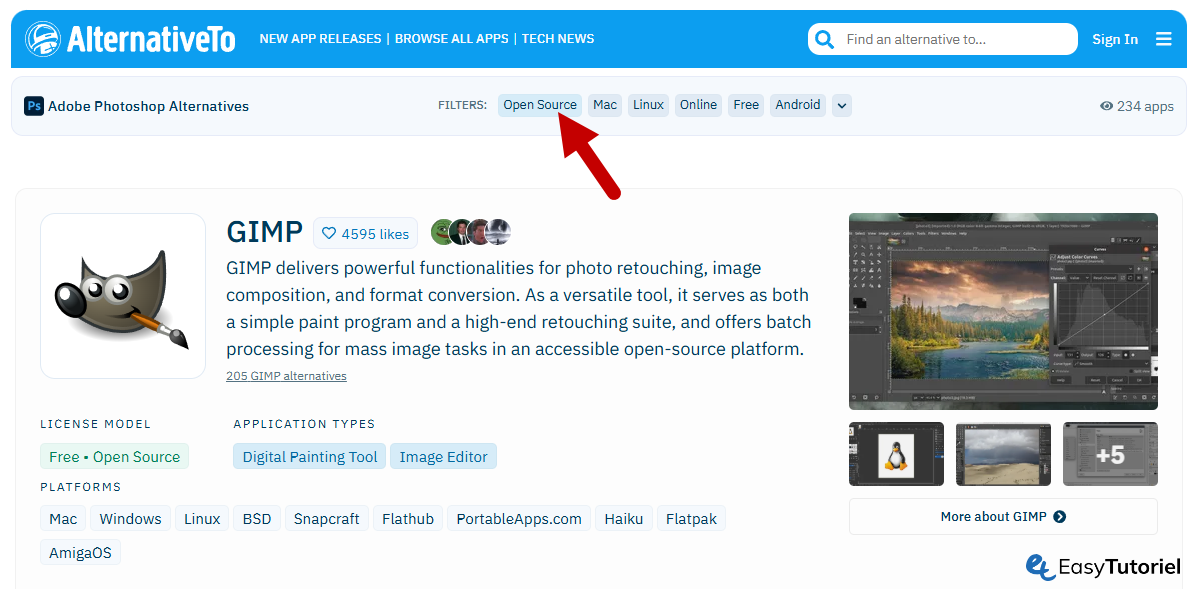1202x589 pixels.
Task: Toggle the Online filter
Action: click(698, 105)
